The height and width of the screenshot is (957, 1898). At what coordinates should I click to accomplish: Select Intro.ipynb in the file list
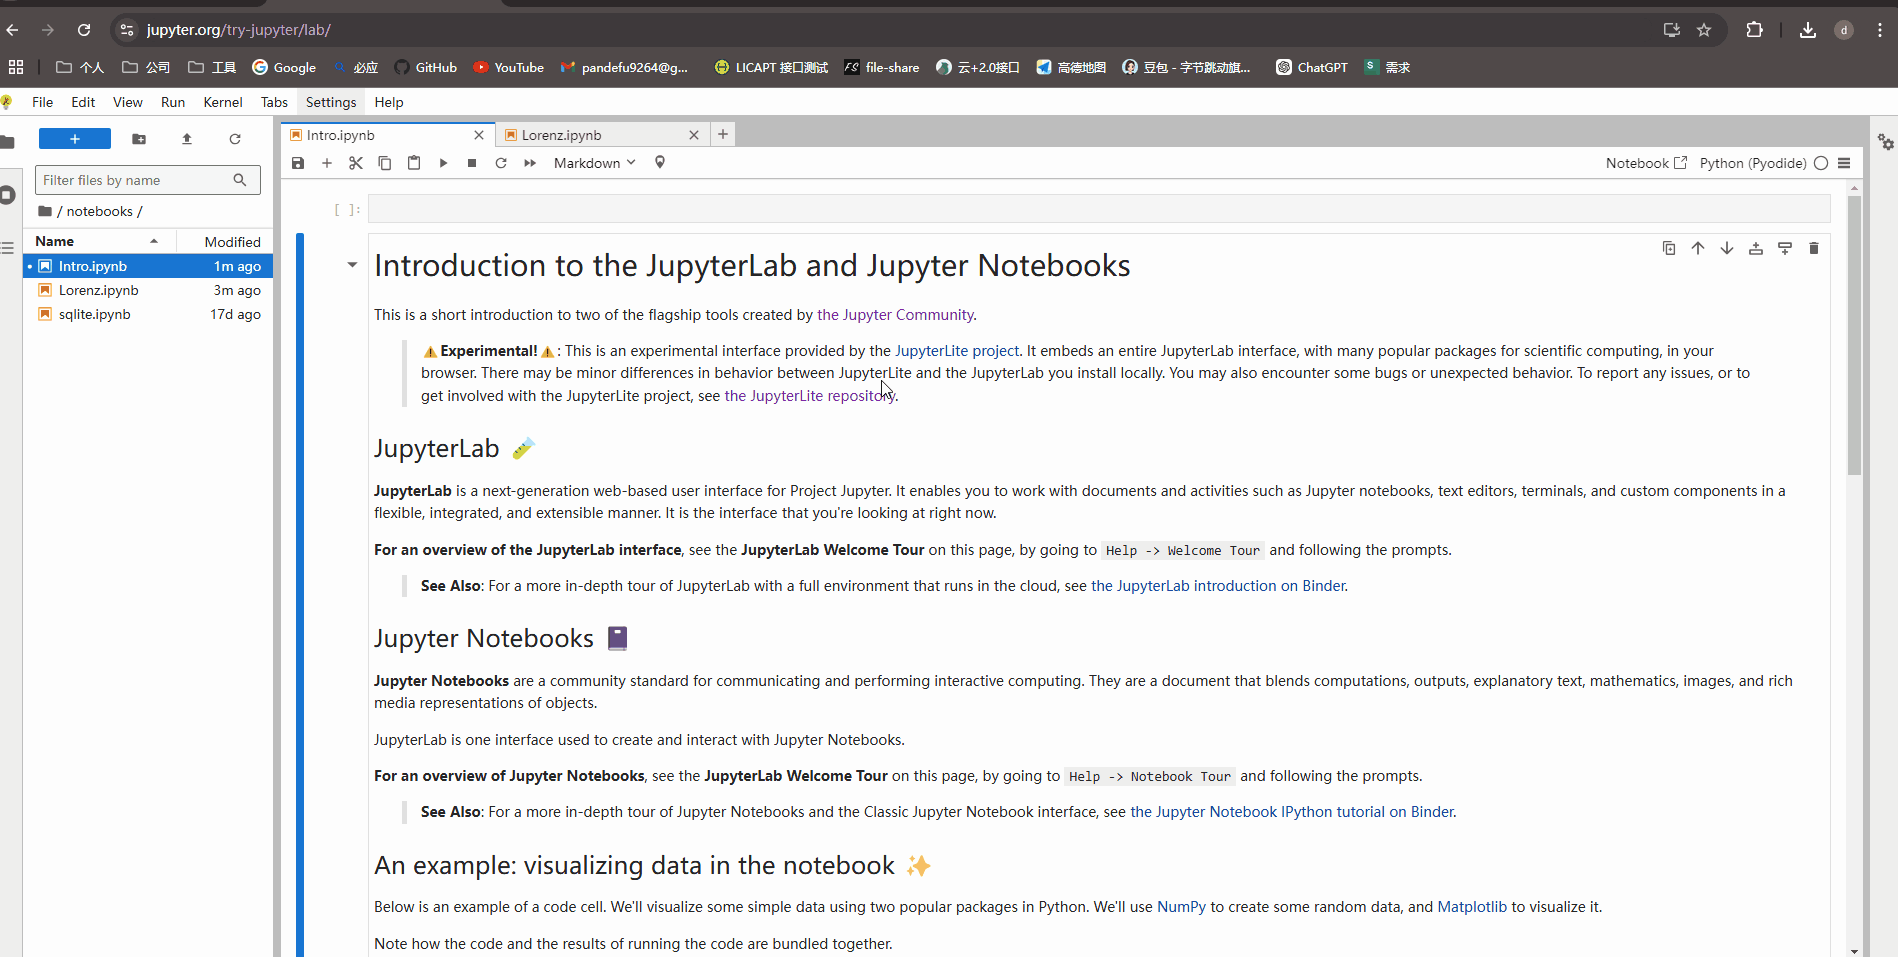148,266
